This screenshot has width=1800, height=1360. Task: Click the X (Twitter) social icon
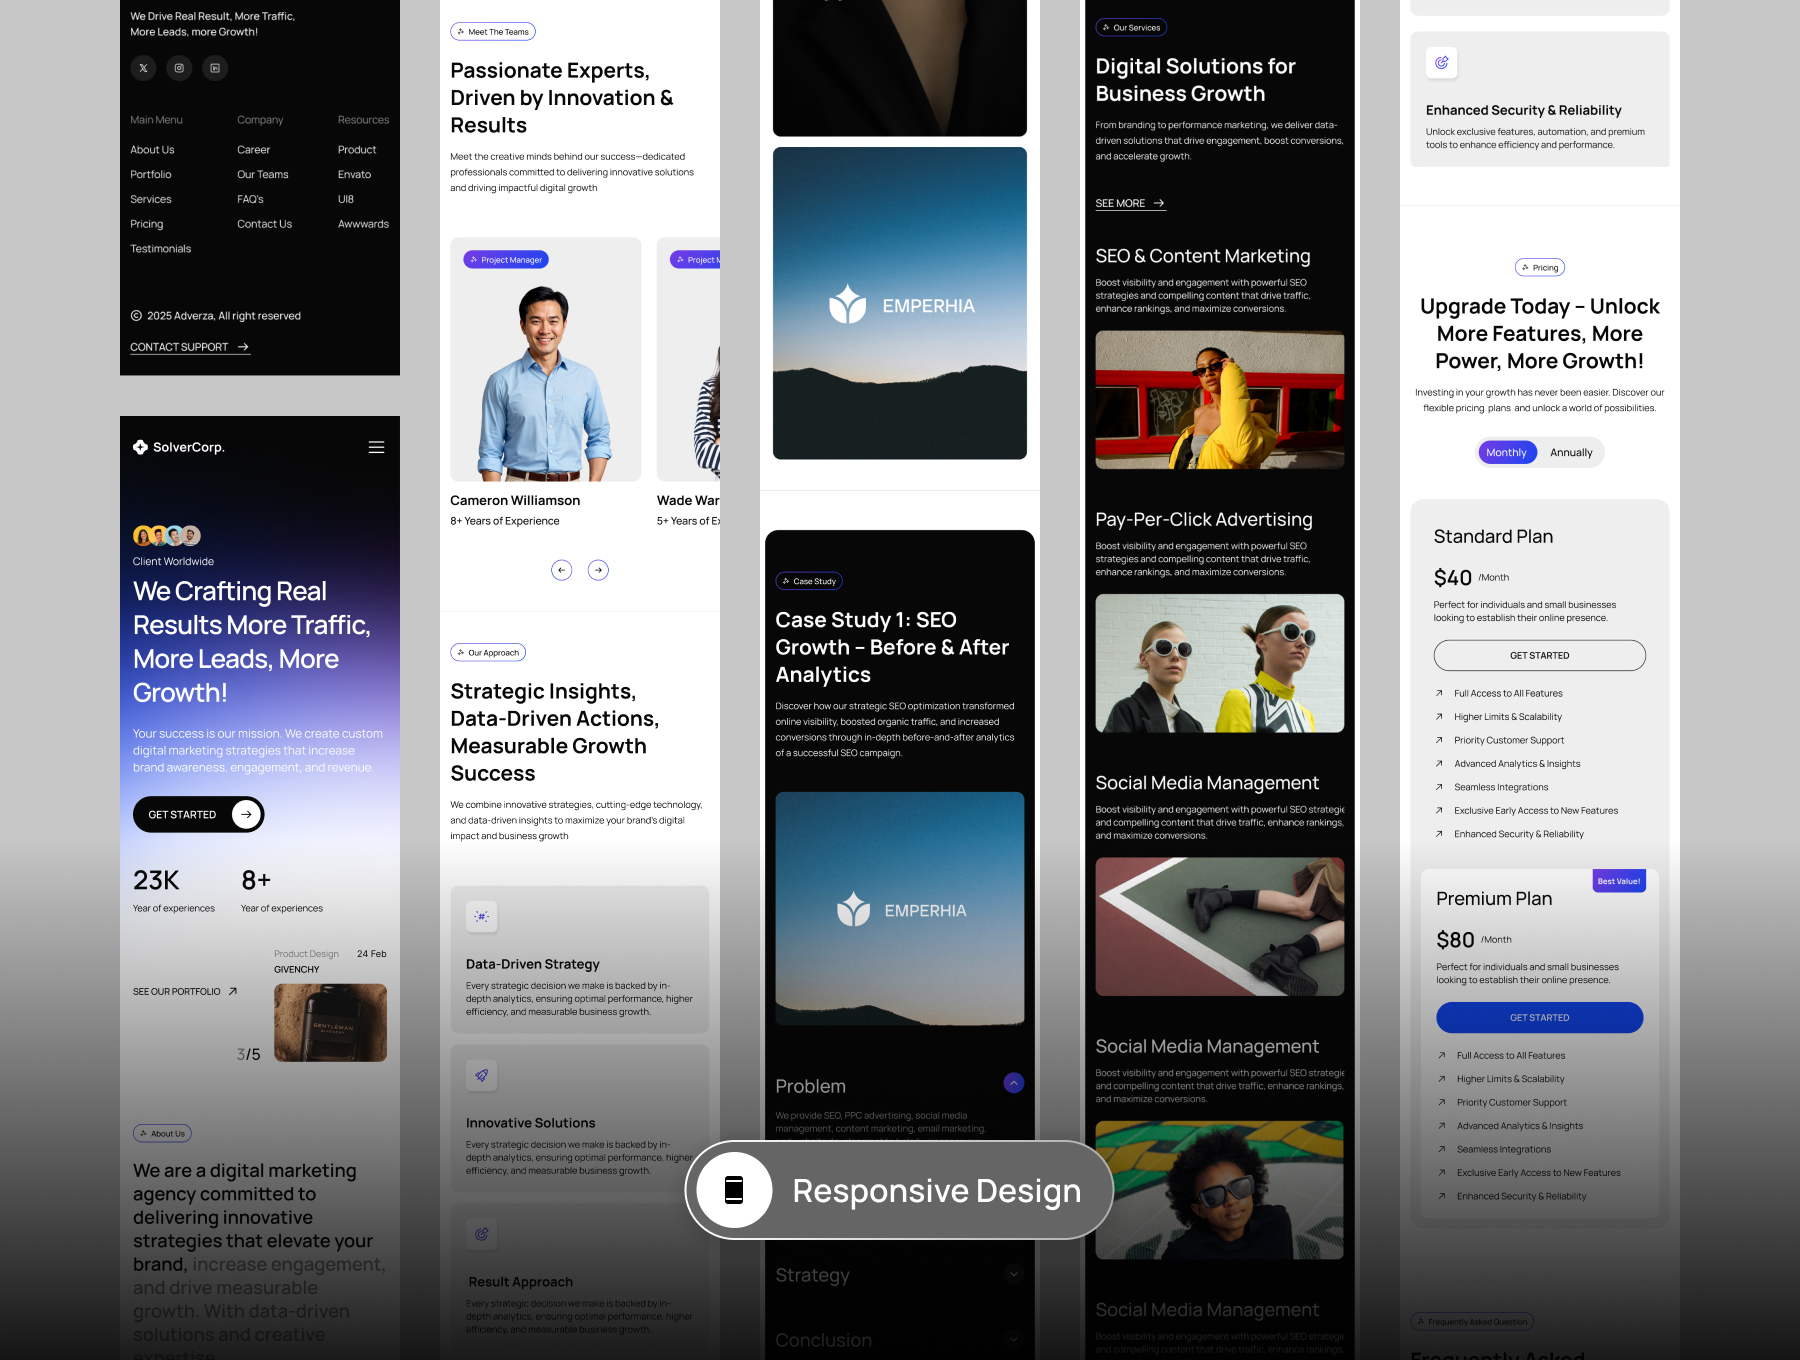coord(143,68)
